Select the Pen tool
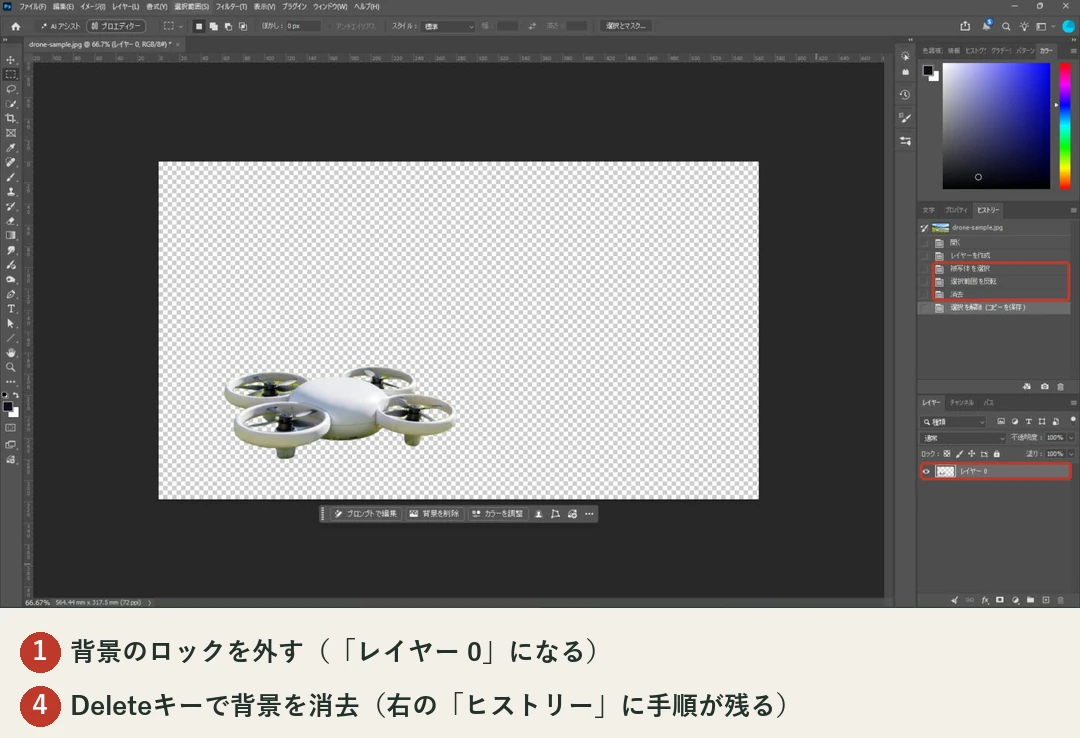 pyautogui.click(x=11, y=294)
